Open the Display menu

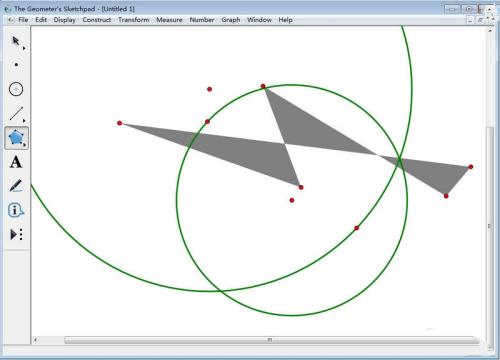pyautogui.click(x=65, y=20)
